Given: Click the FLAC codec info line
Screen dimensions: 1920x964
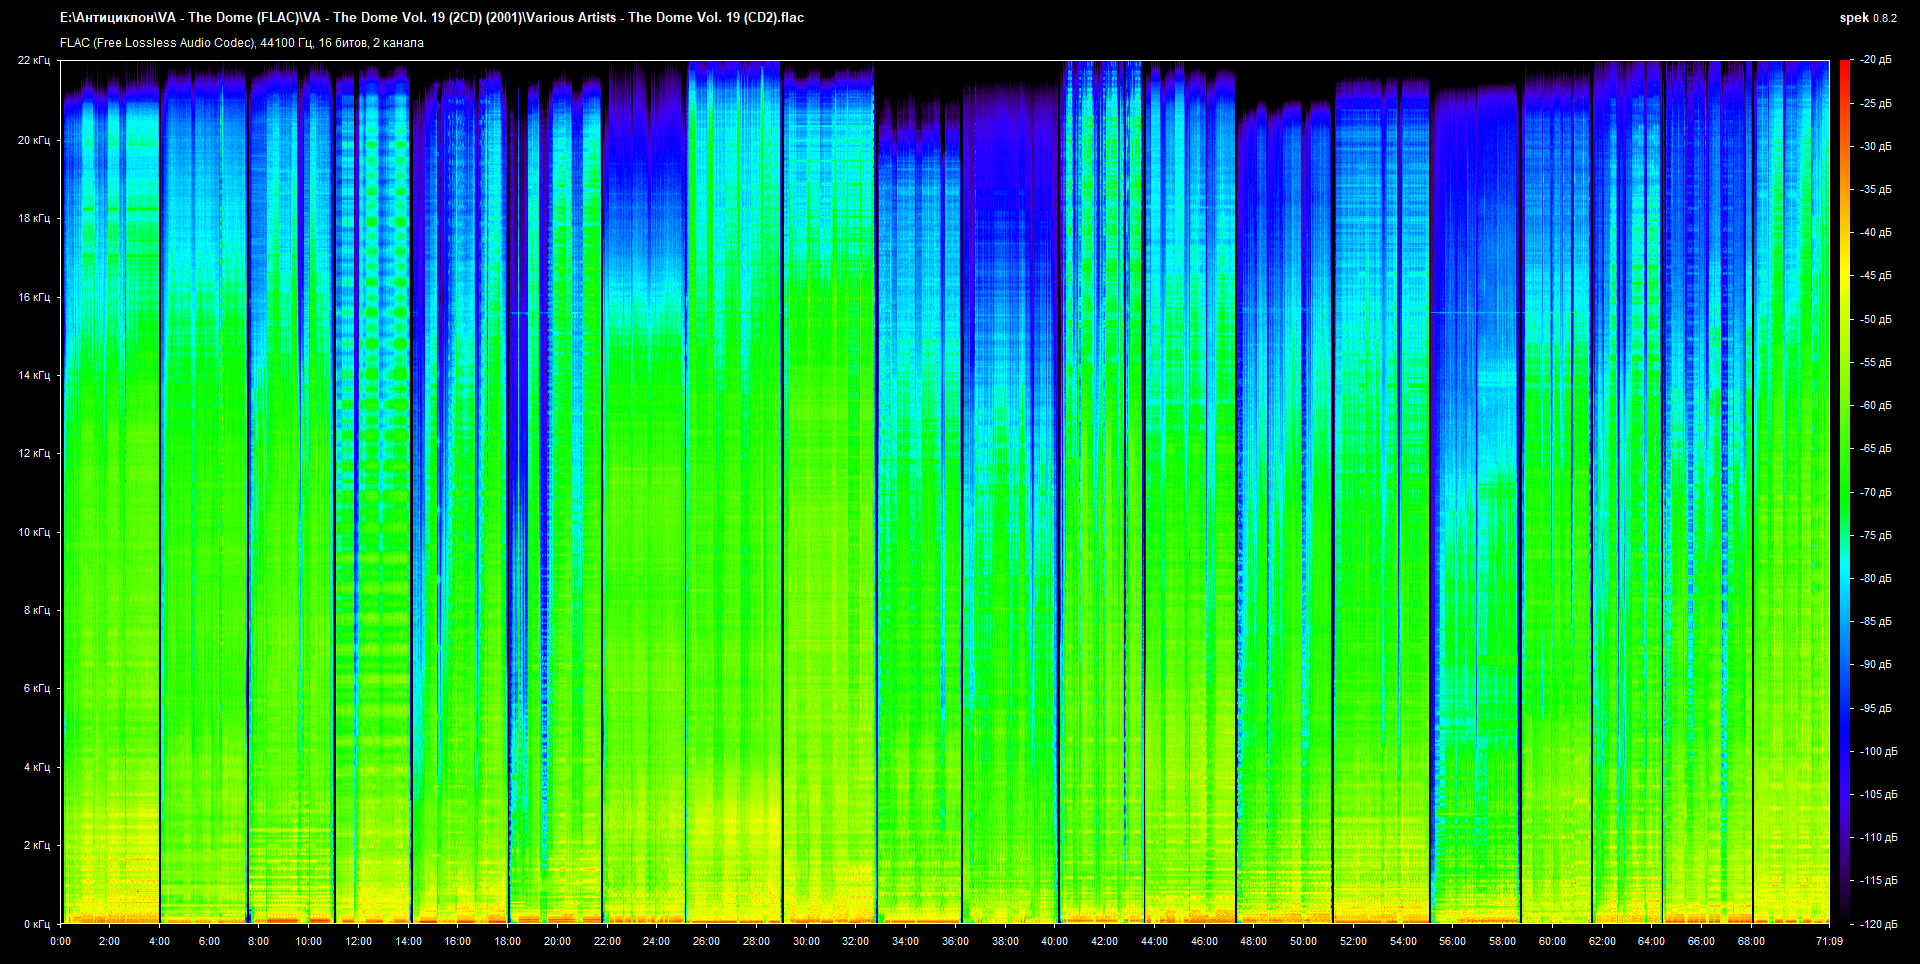Looking at the screenshot, I should click(x=242, y=43).
